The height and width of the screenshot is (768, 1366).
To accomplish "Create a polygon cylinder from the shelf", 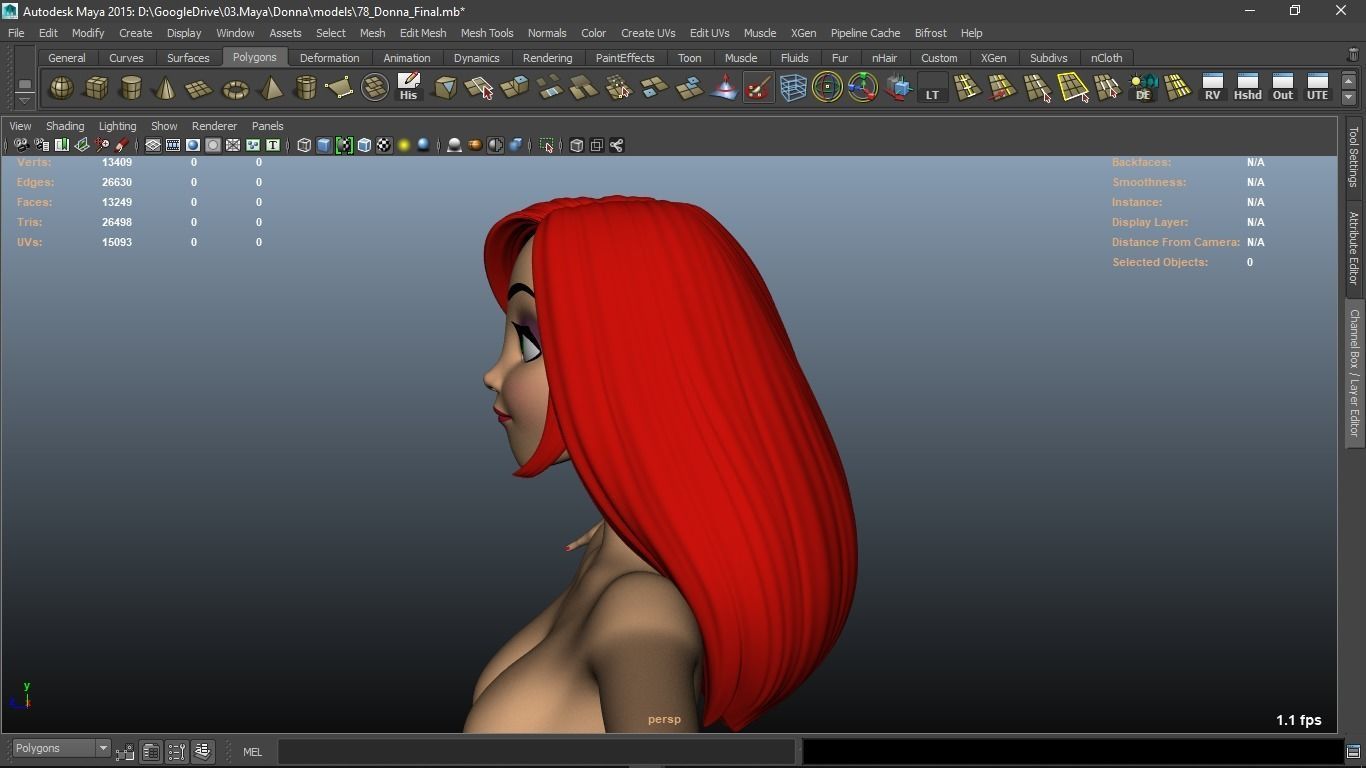I will point(130,88).
